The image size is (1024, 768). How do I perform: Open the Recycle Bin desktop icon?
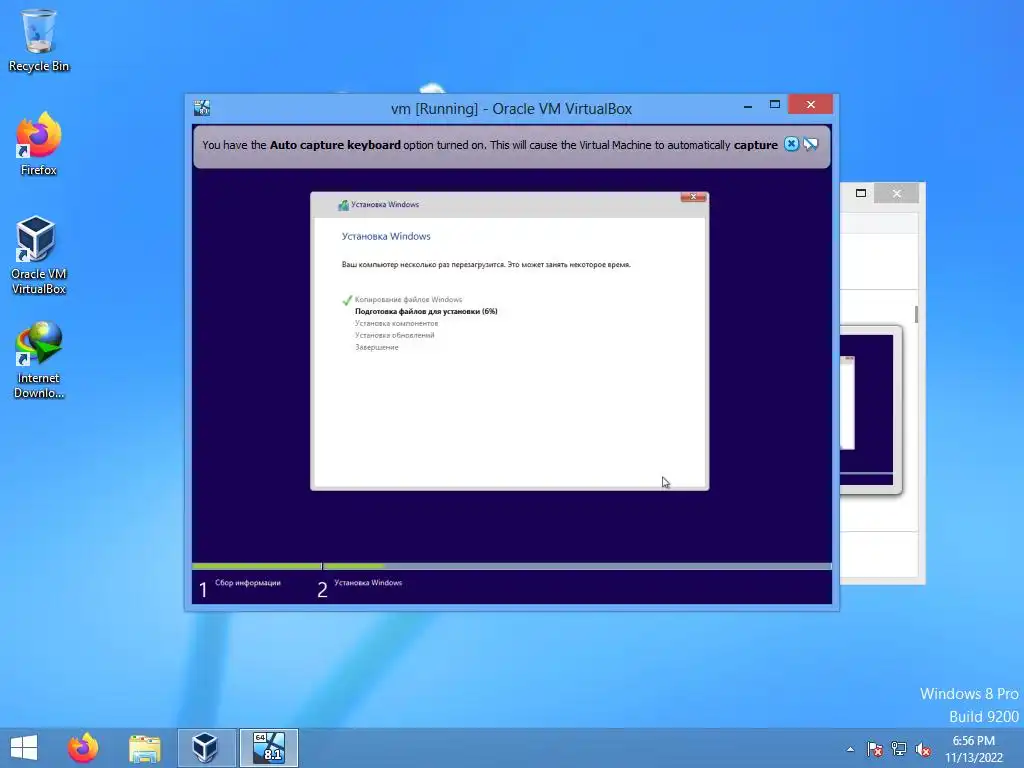coord(39,40)
